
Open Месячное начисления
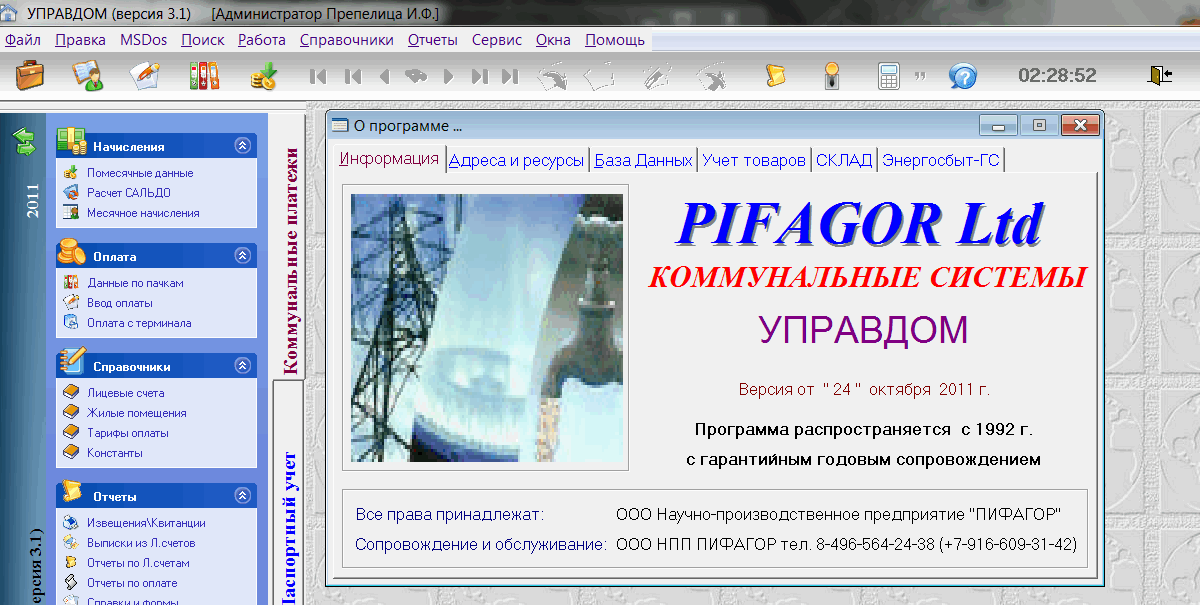pyautogui.click(x=143, y=213)
